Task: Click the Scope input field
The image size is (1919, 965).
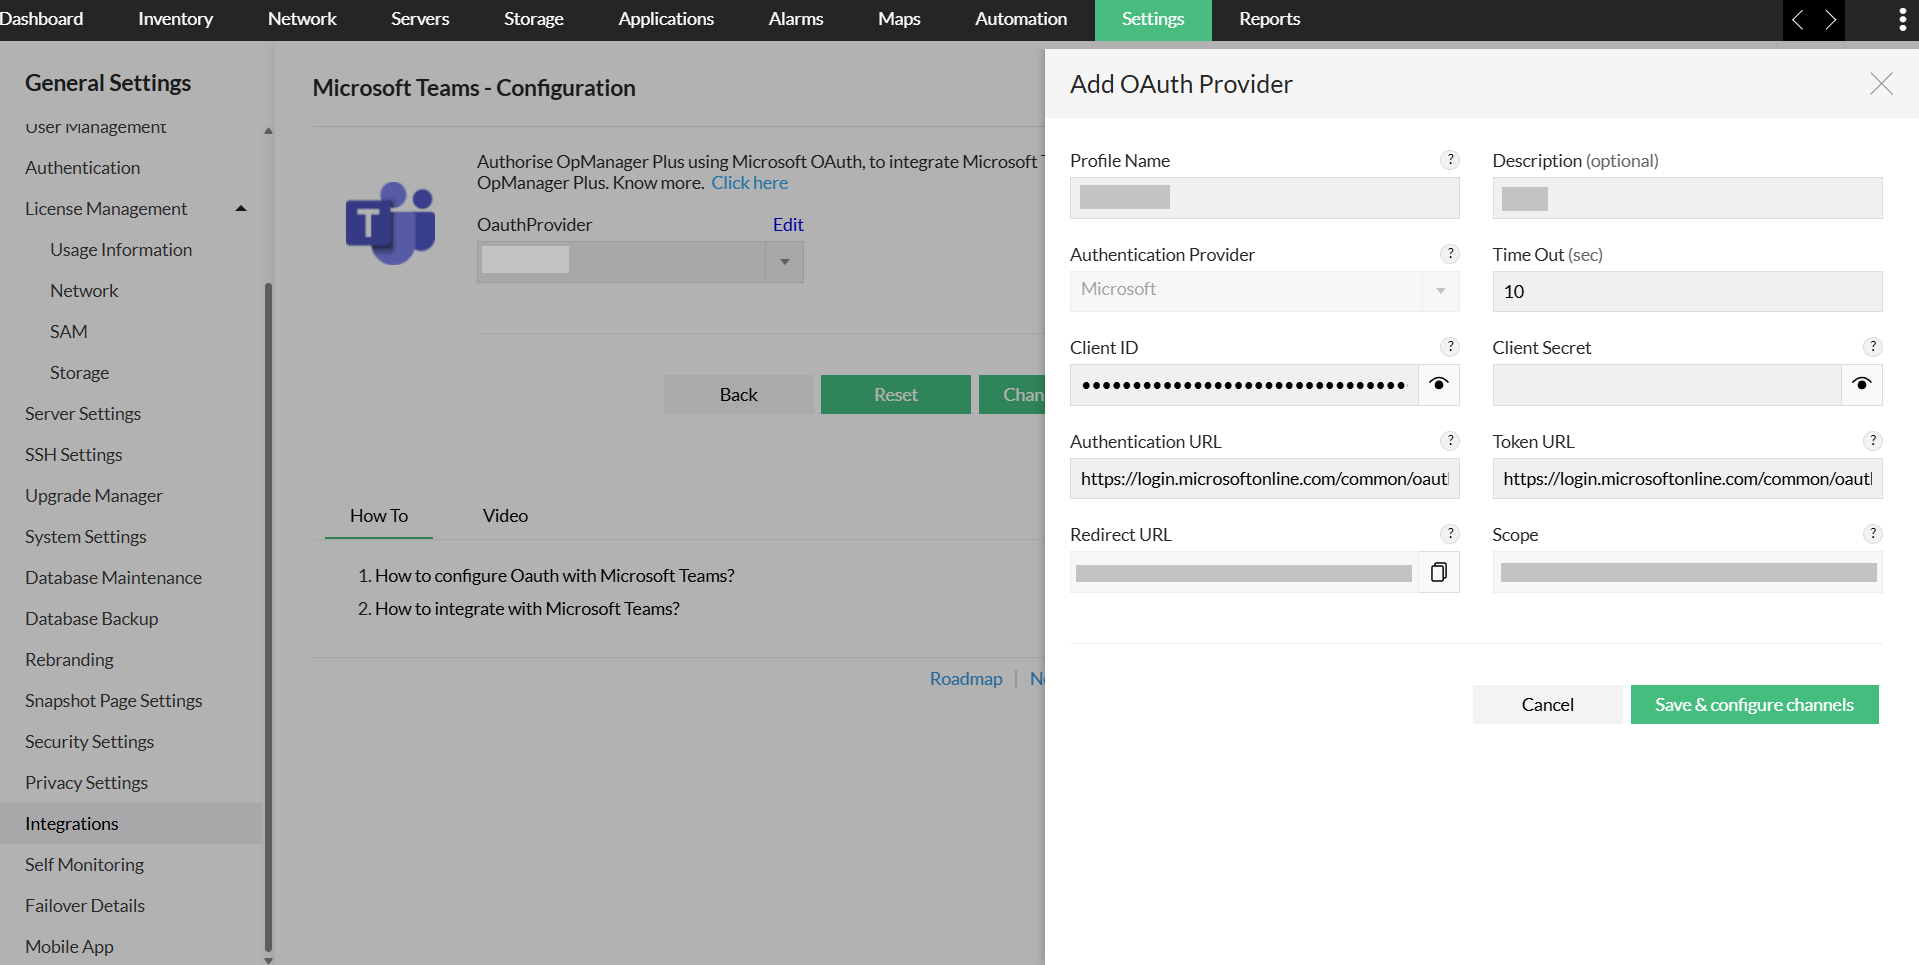Action: click(x=1687, y=572)
